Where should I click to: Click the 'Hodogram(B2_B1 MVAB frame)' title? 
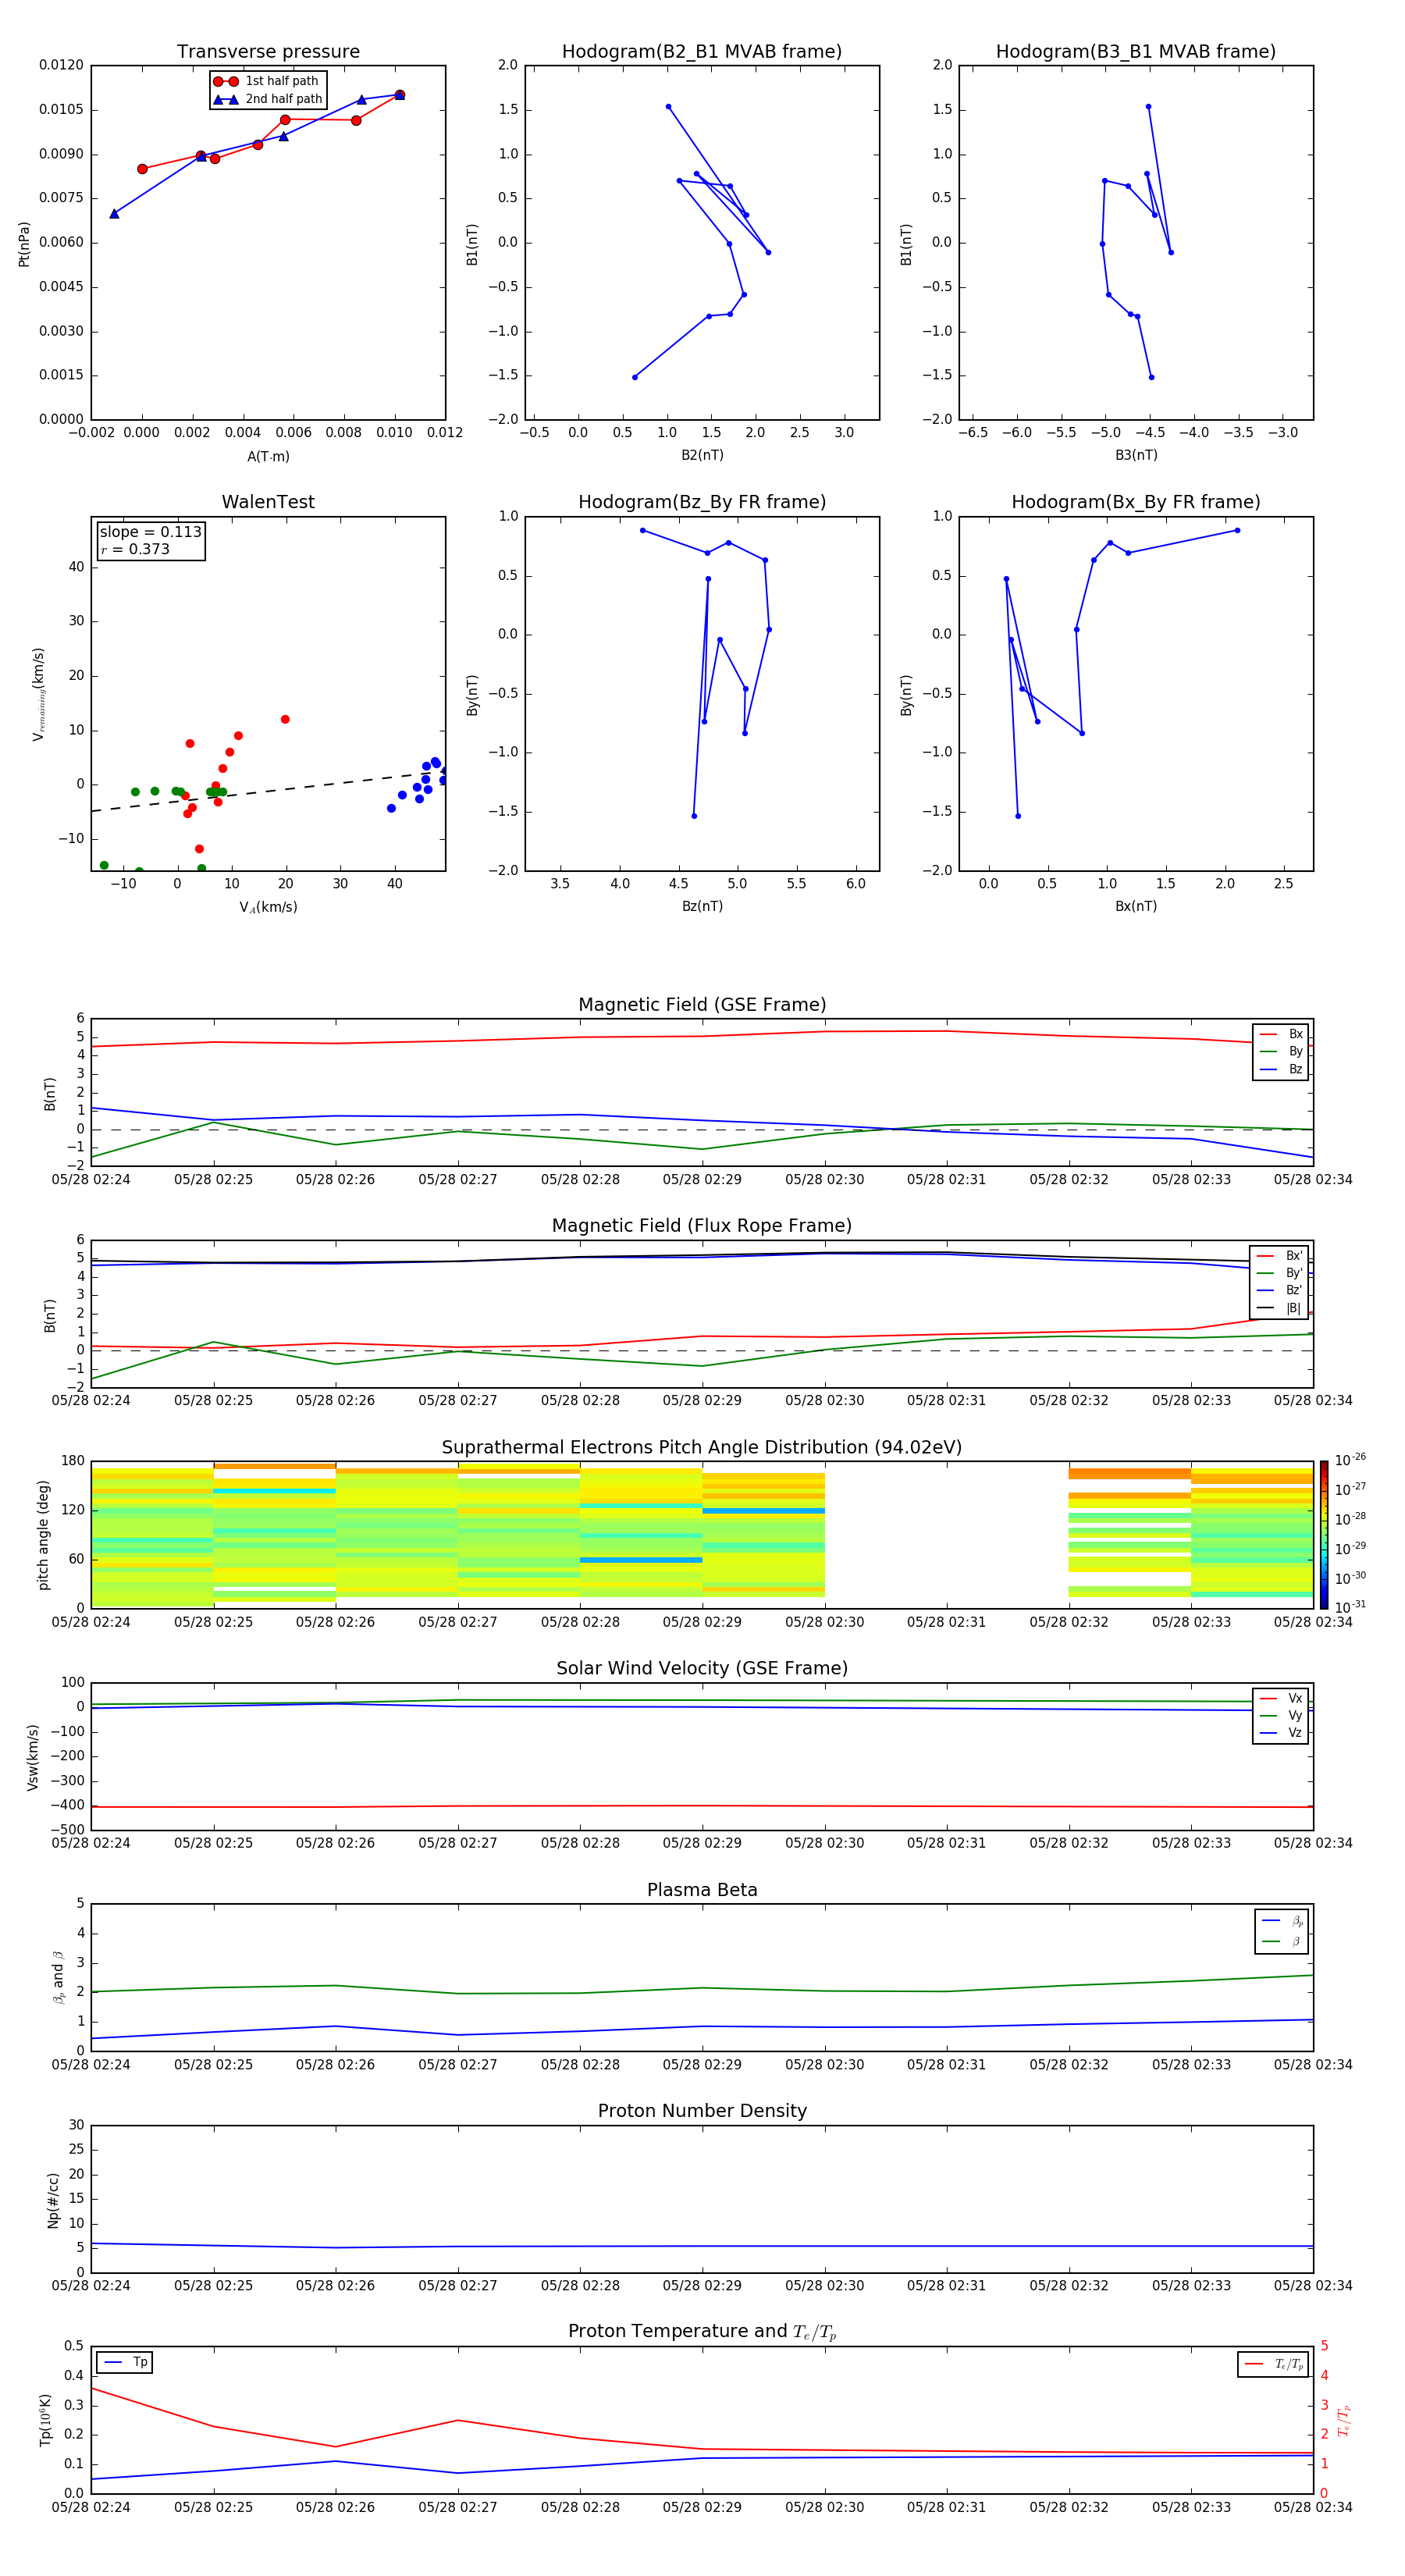(x=702, y=52)
